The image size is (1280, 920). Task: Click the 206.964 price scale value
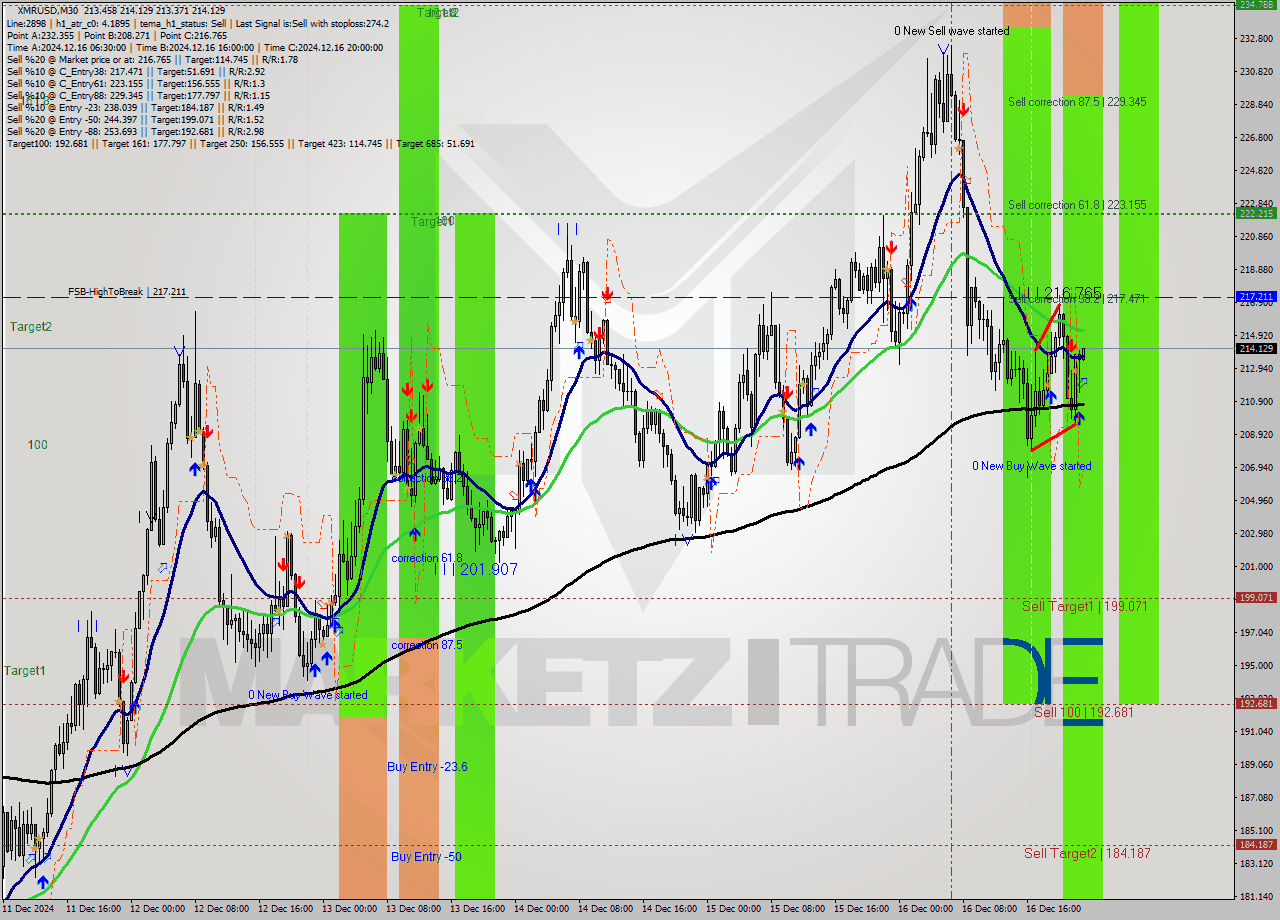click(1257, 467)
